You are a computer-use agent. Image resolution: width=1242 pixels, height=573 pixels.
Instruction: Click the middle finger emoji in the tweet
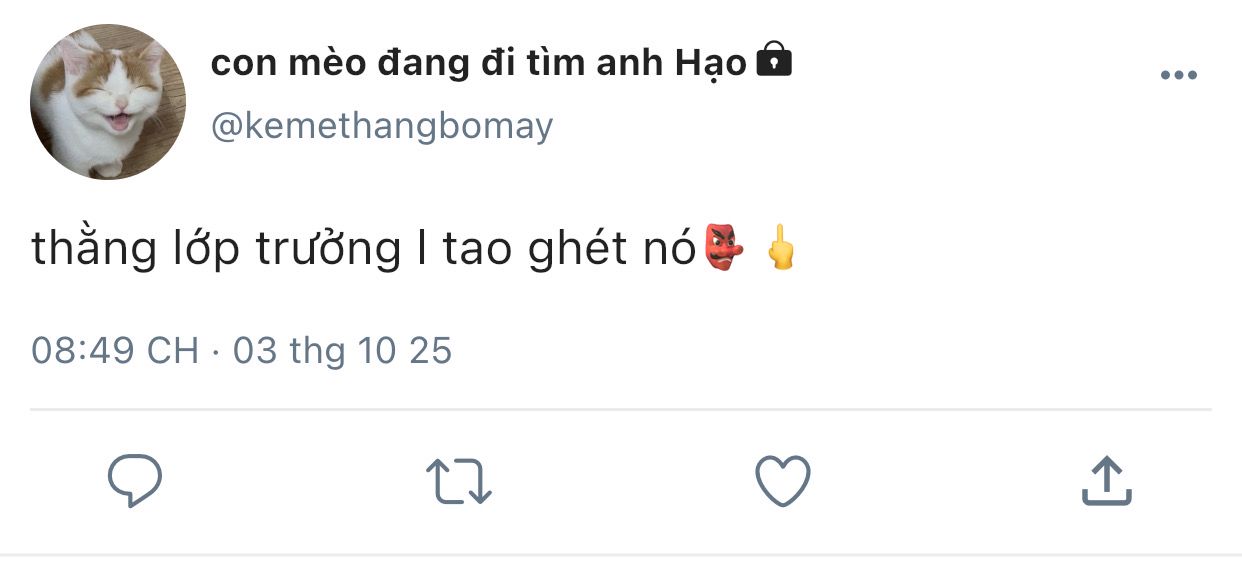(781, 248)
